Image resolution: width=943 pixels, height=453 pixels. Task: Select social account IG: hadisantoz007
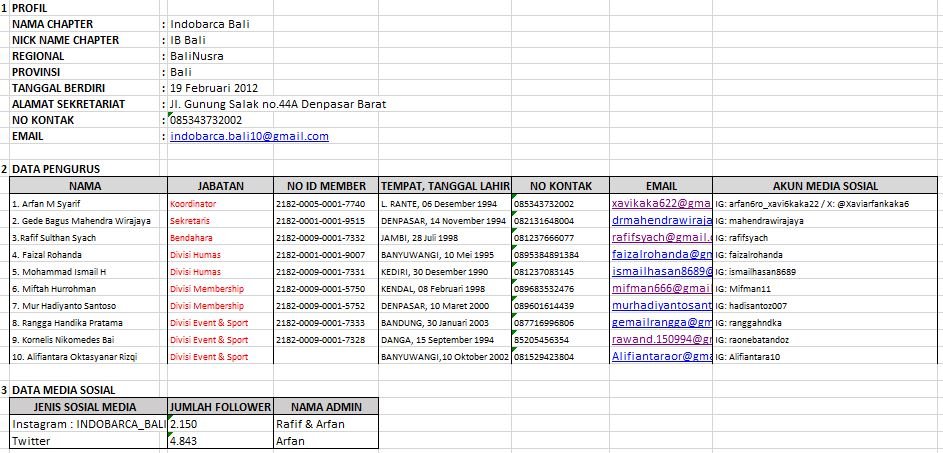click(x=825, y=305)
